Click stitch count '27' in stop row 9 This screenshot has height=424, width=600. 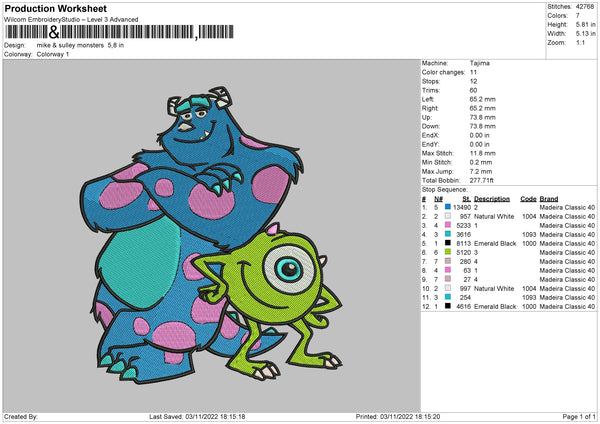467,279
